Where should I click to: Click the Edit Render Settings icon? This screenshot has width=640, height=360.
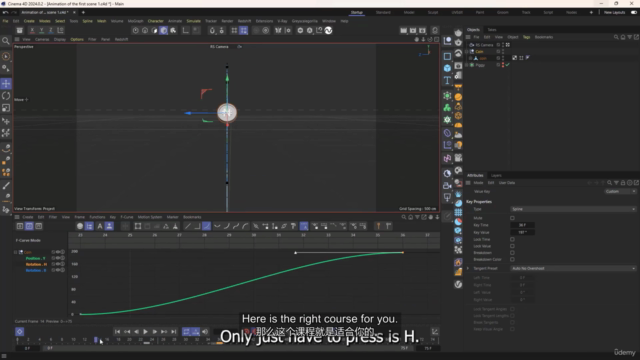[422, 30]
